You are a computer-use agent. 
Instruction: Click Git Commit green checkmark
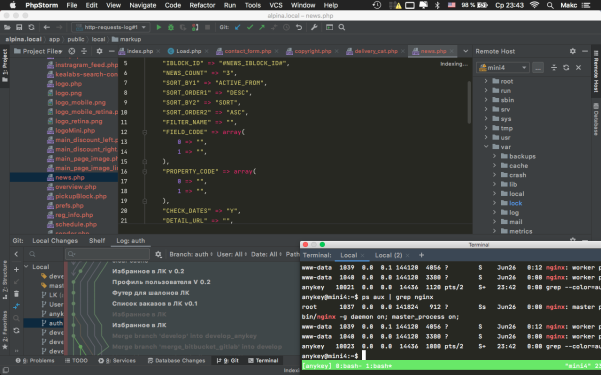[250, 27]
